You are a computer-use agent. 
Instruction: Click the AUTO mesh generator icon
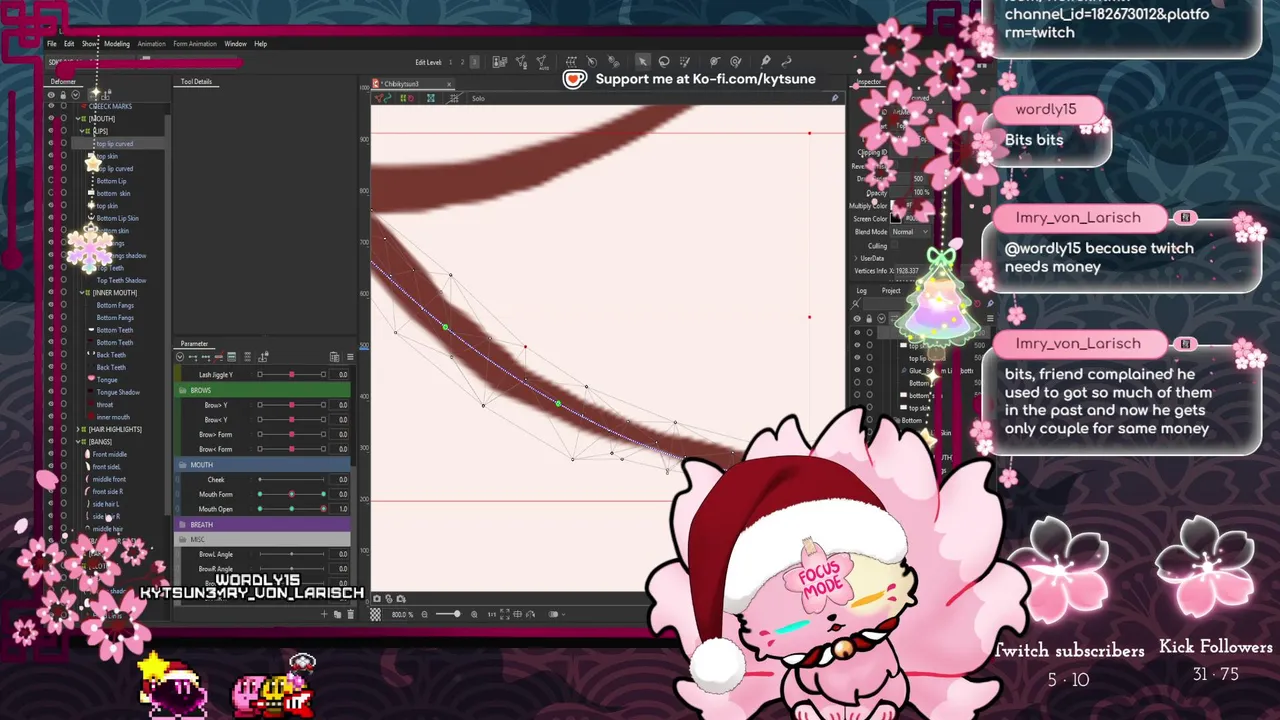(542, 63)
